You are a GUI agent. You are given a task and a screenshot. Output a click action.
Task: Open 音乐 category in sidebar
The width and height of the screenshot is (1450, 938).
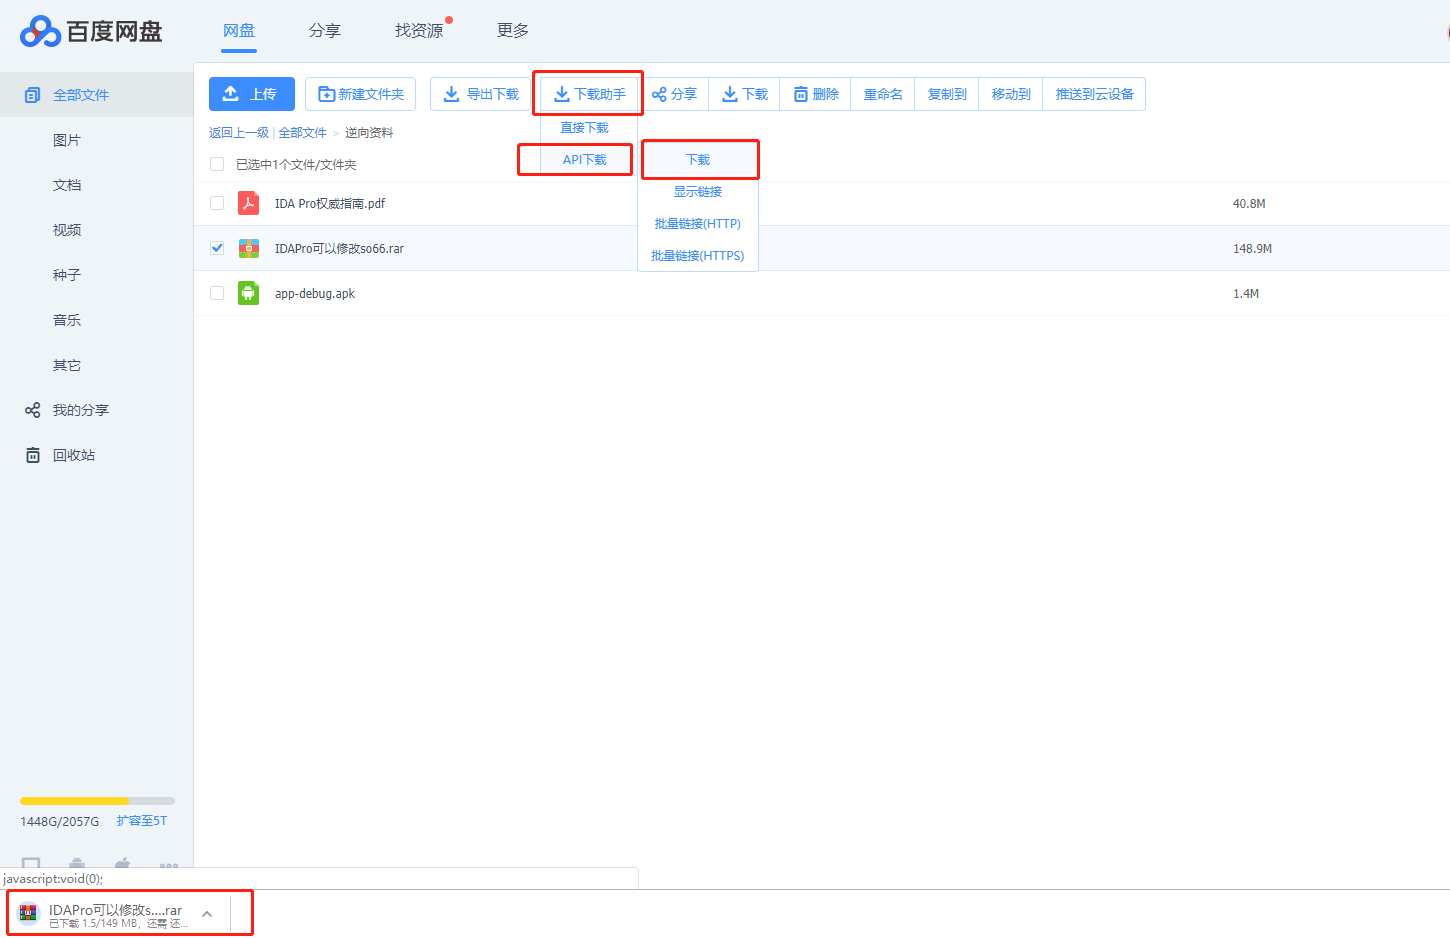67,320
